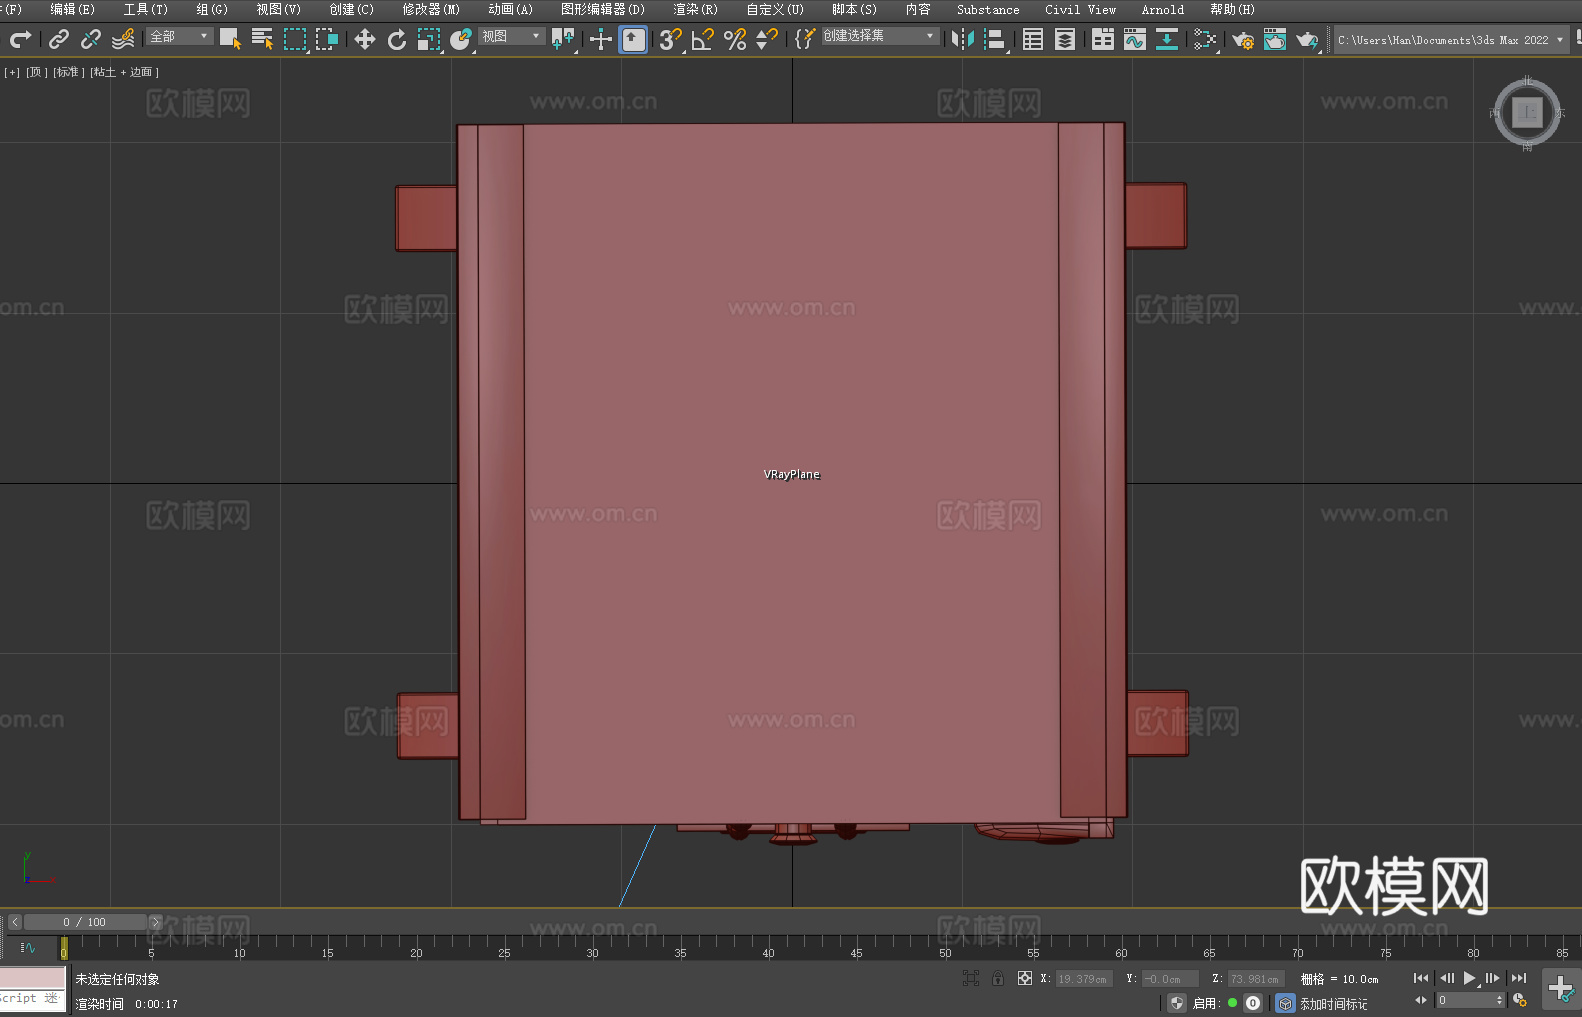The width and height of the screenshot is (1582, 1017).
Task: Click Select and Manipulate crosshair icon
Action: point(600,39)
